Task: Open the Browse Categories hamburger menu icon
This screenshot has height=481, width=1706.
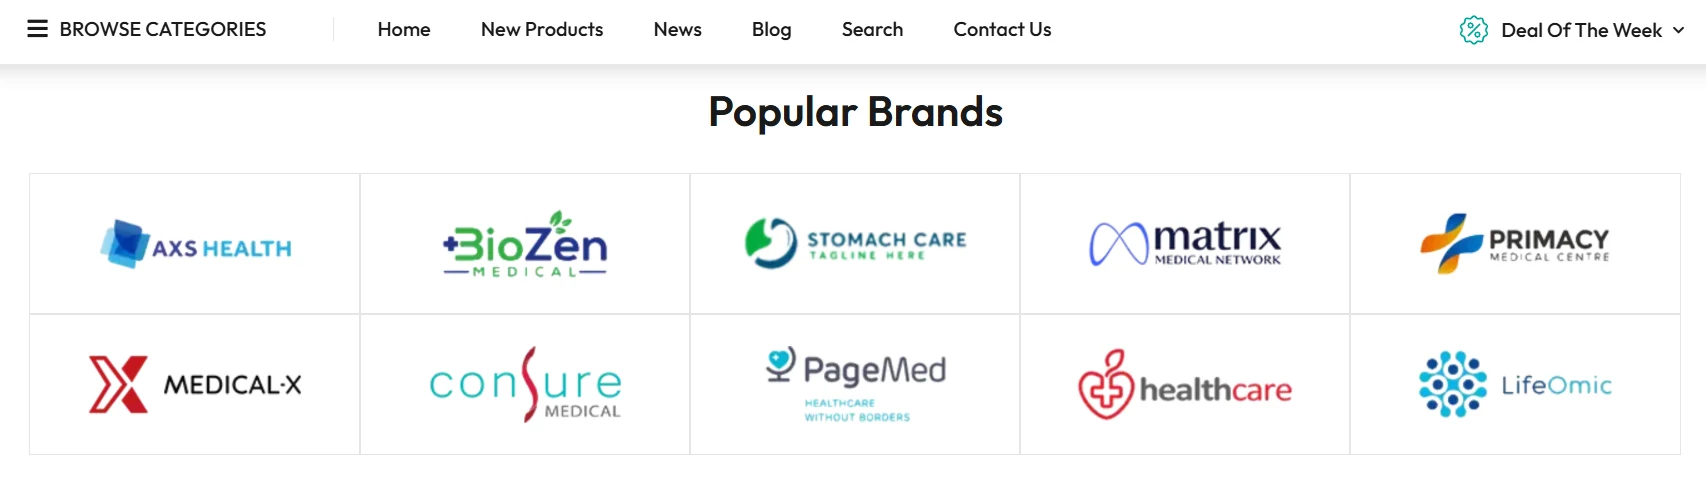Action: [x=37, y=29]
